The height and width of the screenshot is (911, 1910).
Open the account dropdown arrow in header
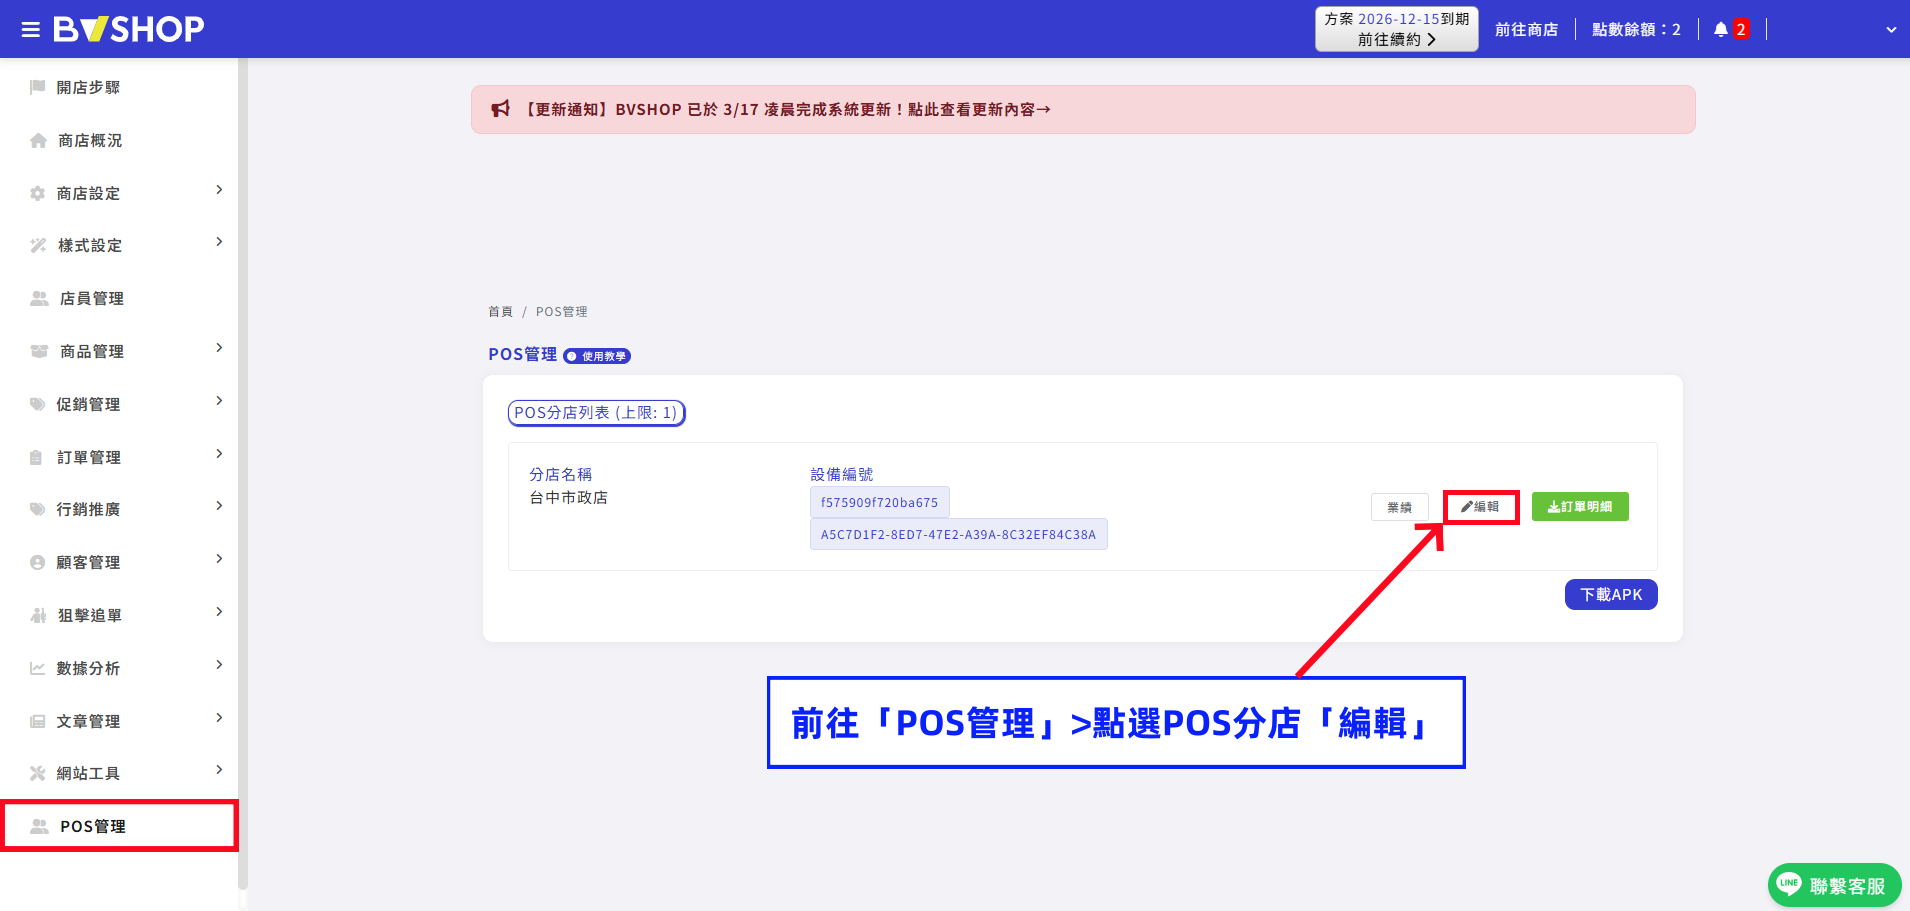click(x=1891, y=30)
